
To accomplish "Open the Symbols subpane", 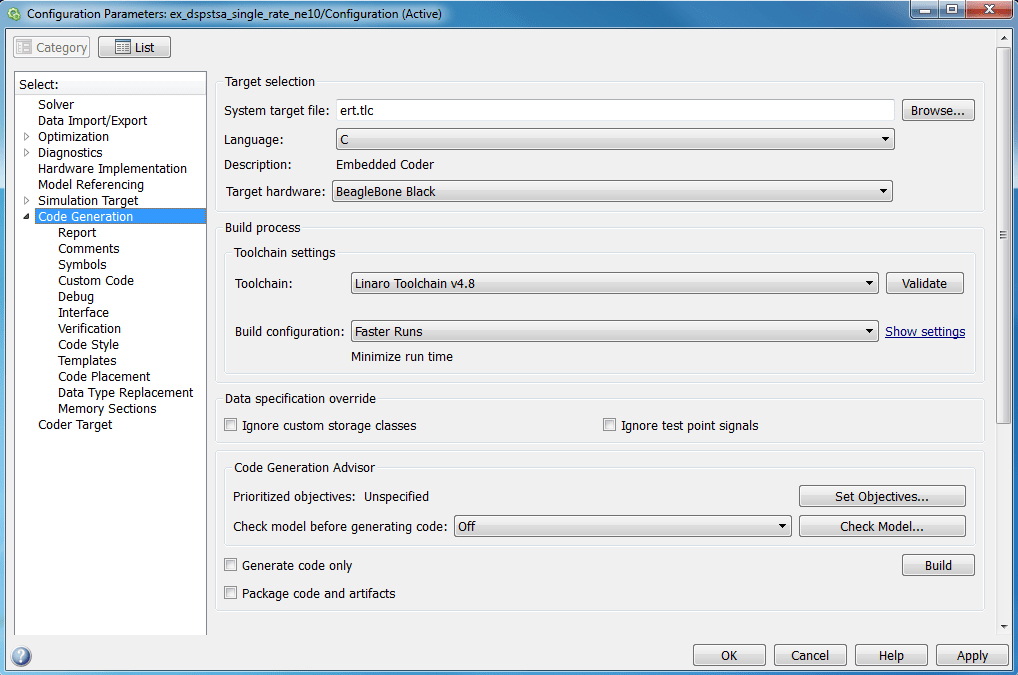I will click(82, 265).
